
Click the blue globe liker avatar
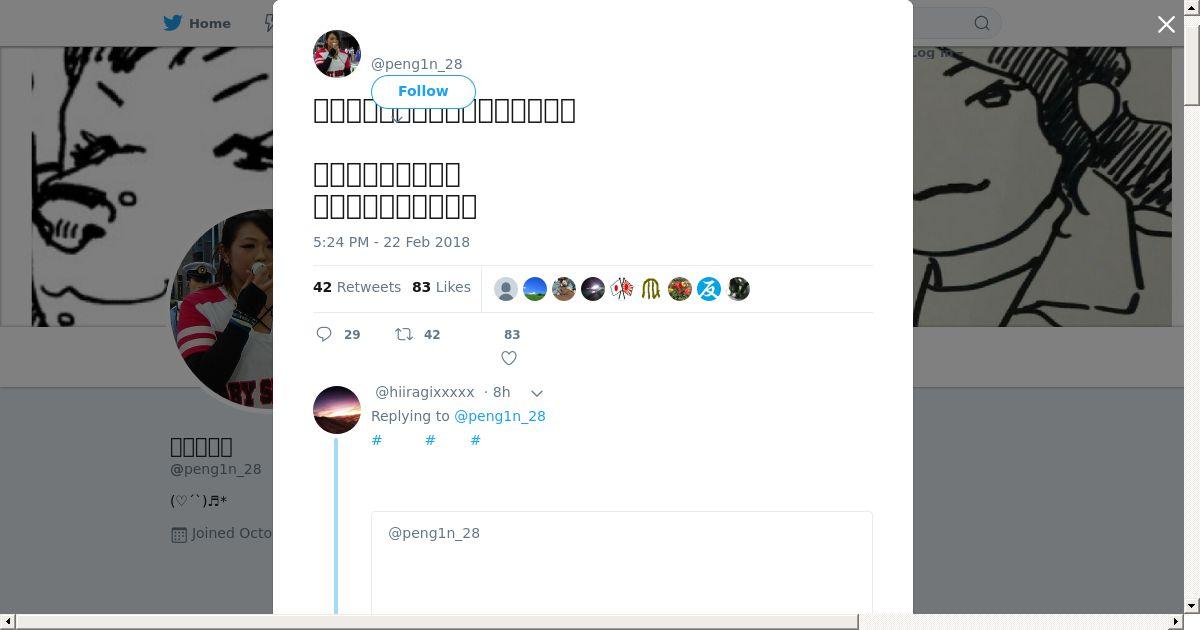pos(535,289)
